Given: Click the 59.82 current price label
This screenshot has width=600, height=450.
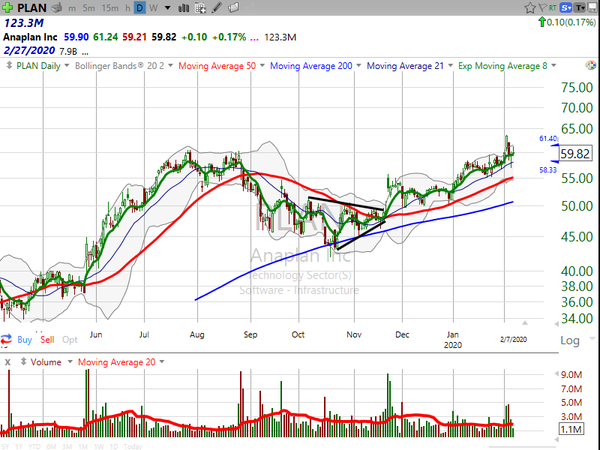Looking at the screenshot, I should pyautogui.click(x=575, y=154).
